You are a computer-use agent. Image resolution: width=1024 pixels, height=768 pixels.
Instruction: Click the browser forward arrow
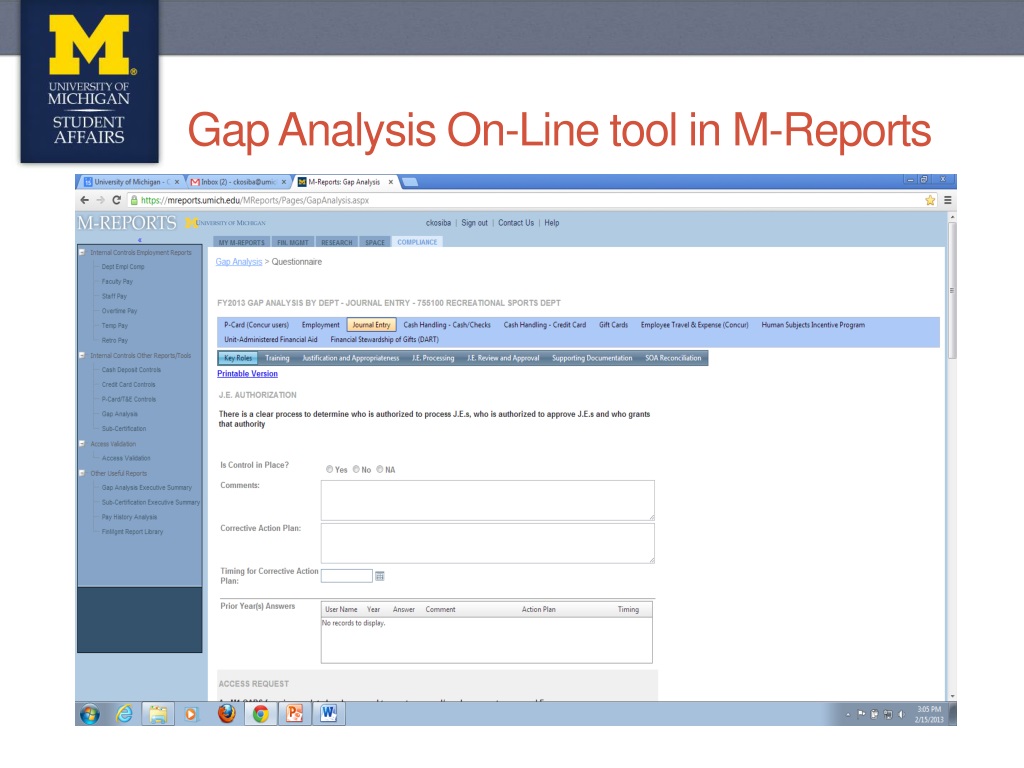100,200
